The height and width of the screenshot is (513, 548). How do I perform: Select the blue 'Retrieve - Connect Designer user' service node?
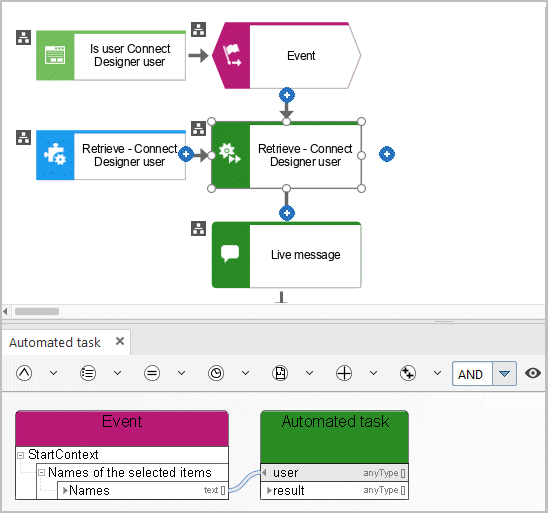click(x=111, y=155)
